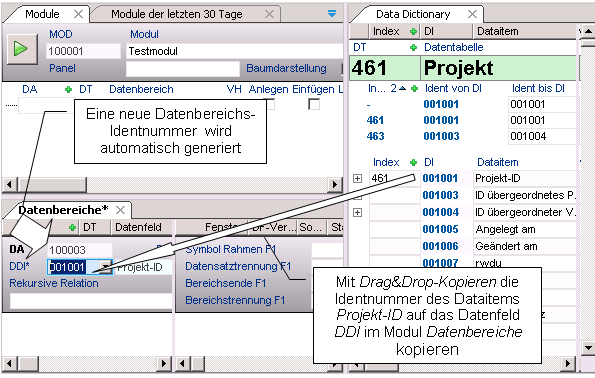Toggle the Einfügen checkbox in the Datenbereich row
The width and height of the screenshot is (595, 378).
[x=314, y=104]
